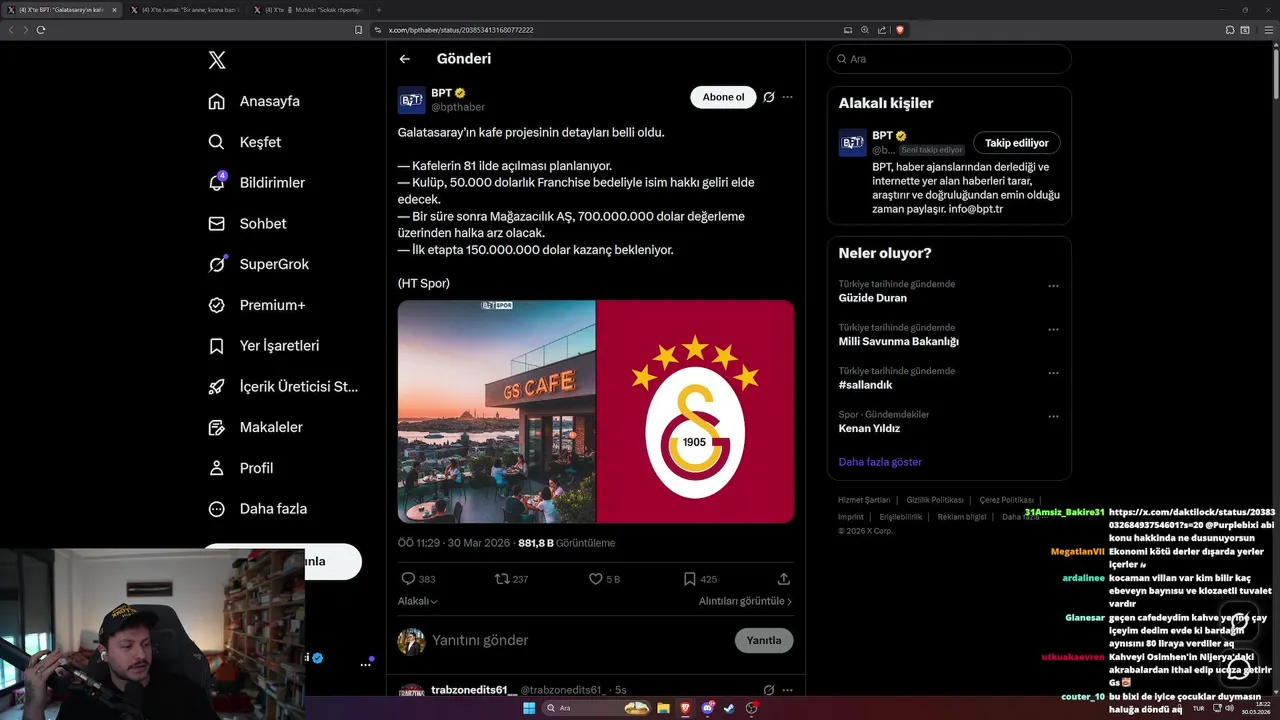Open Hizmet Şartları footer link

click(864, 500)
